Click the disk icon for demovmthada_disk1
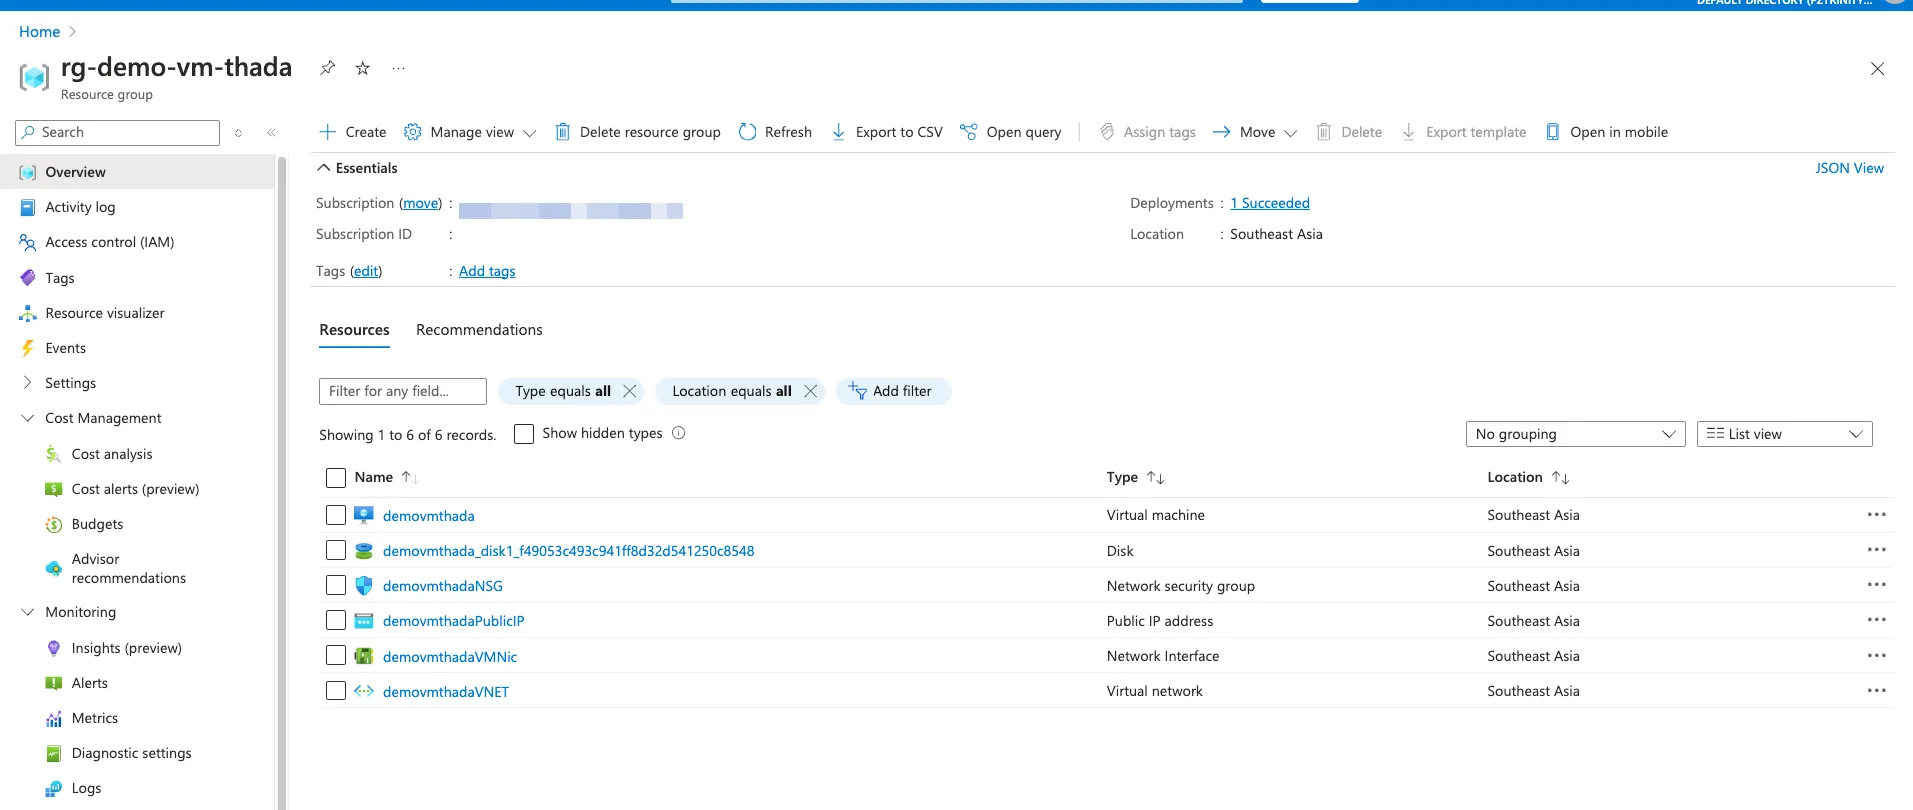Viewport: 1913px width, 810px height. tap(364, 551)
